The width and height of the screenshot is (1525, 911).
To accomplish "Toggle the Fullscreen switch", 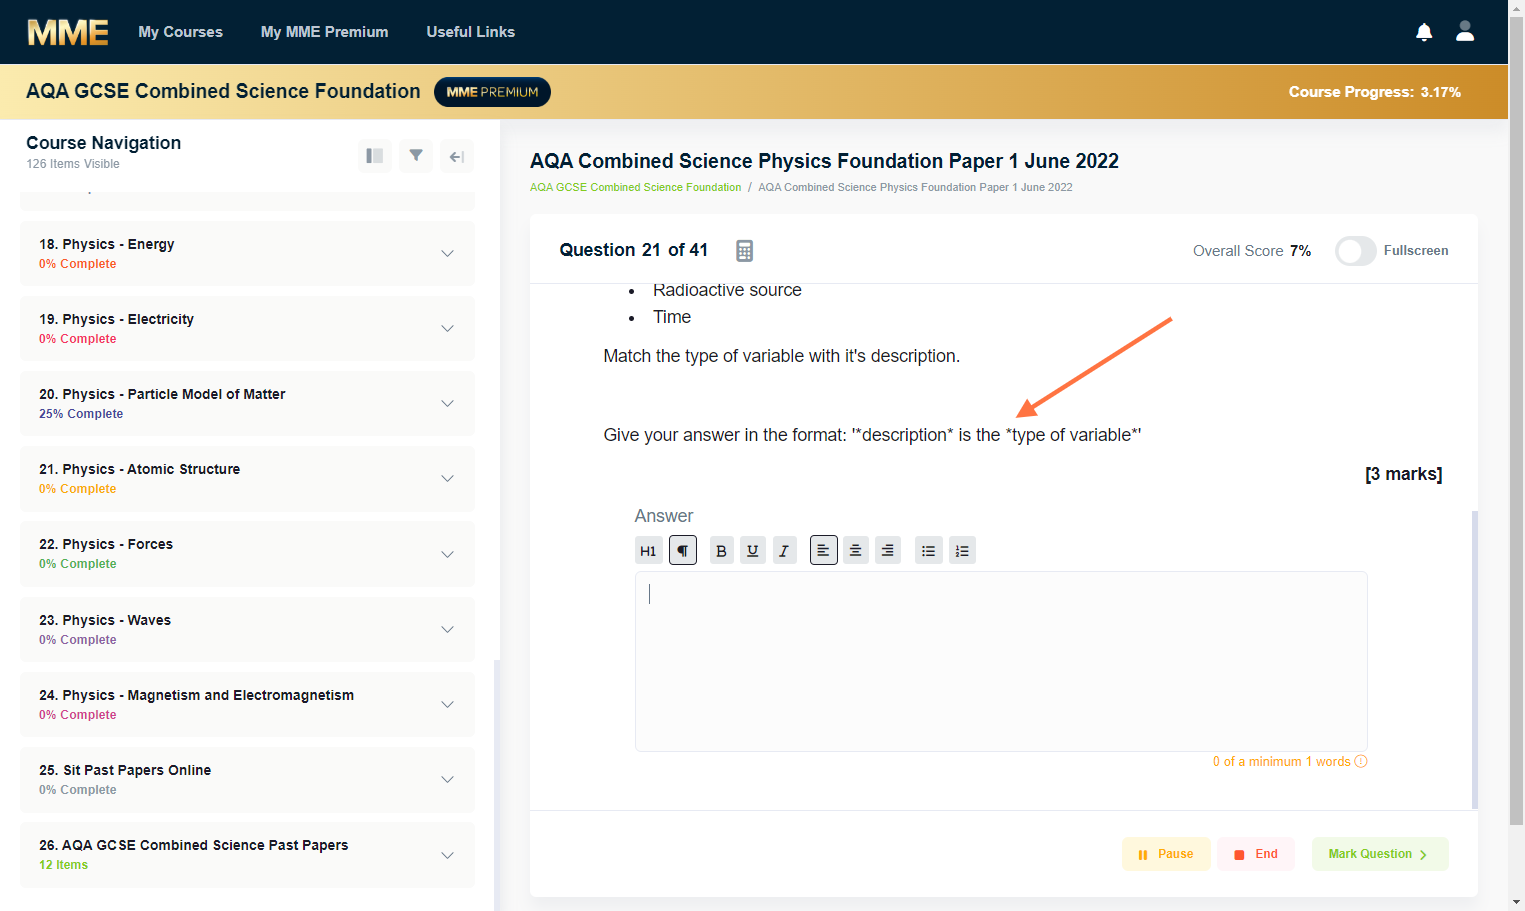I will [1356, 251].
